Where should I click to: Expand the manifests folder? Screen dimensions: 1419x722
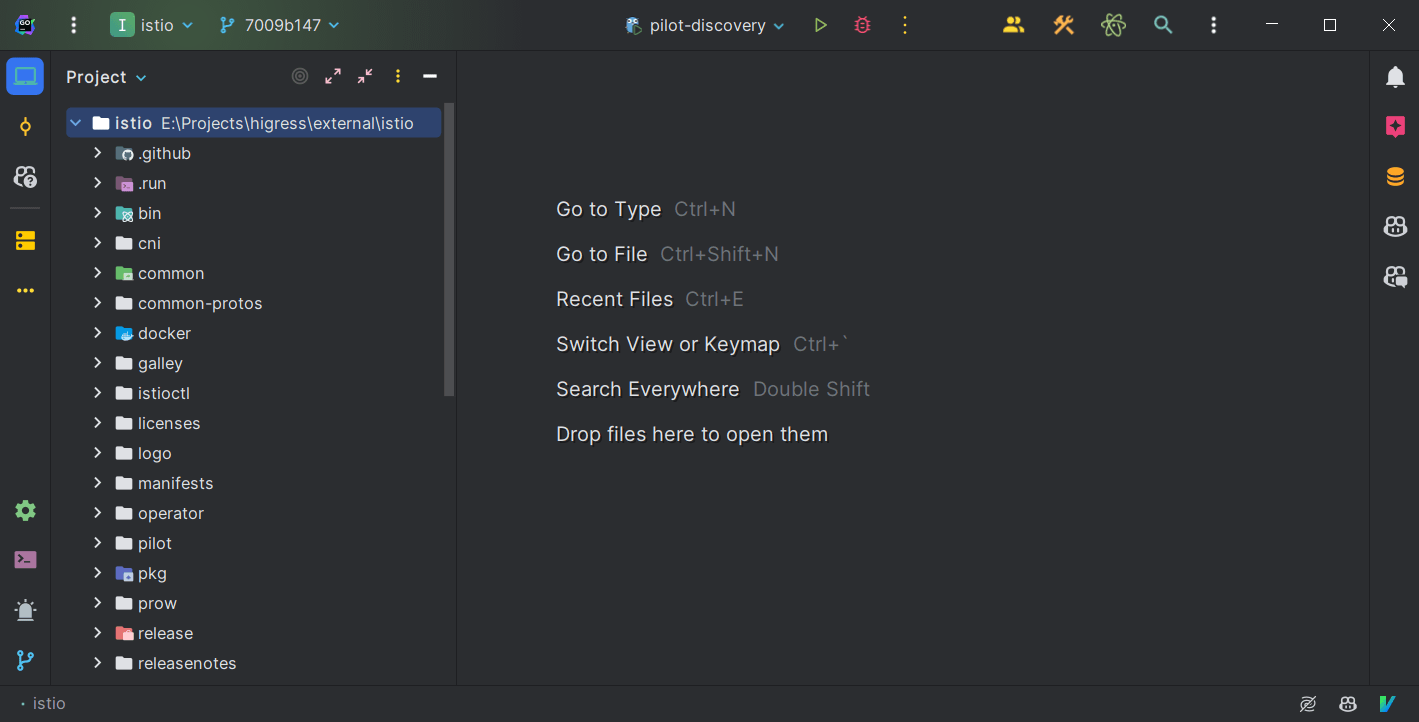[97, 483]
